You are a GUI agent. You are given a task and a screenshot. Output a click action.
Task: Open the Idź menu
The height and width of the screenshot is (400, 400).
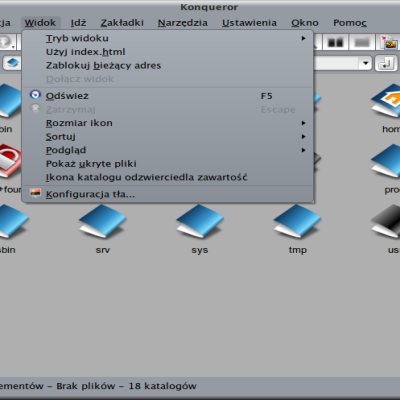tap(78, 23)
